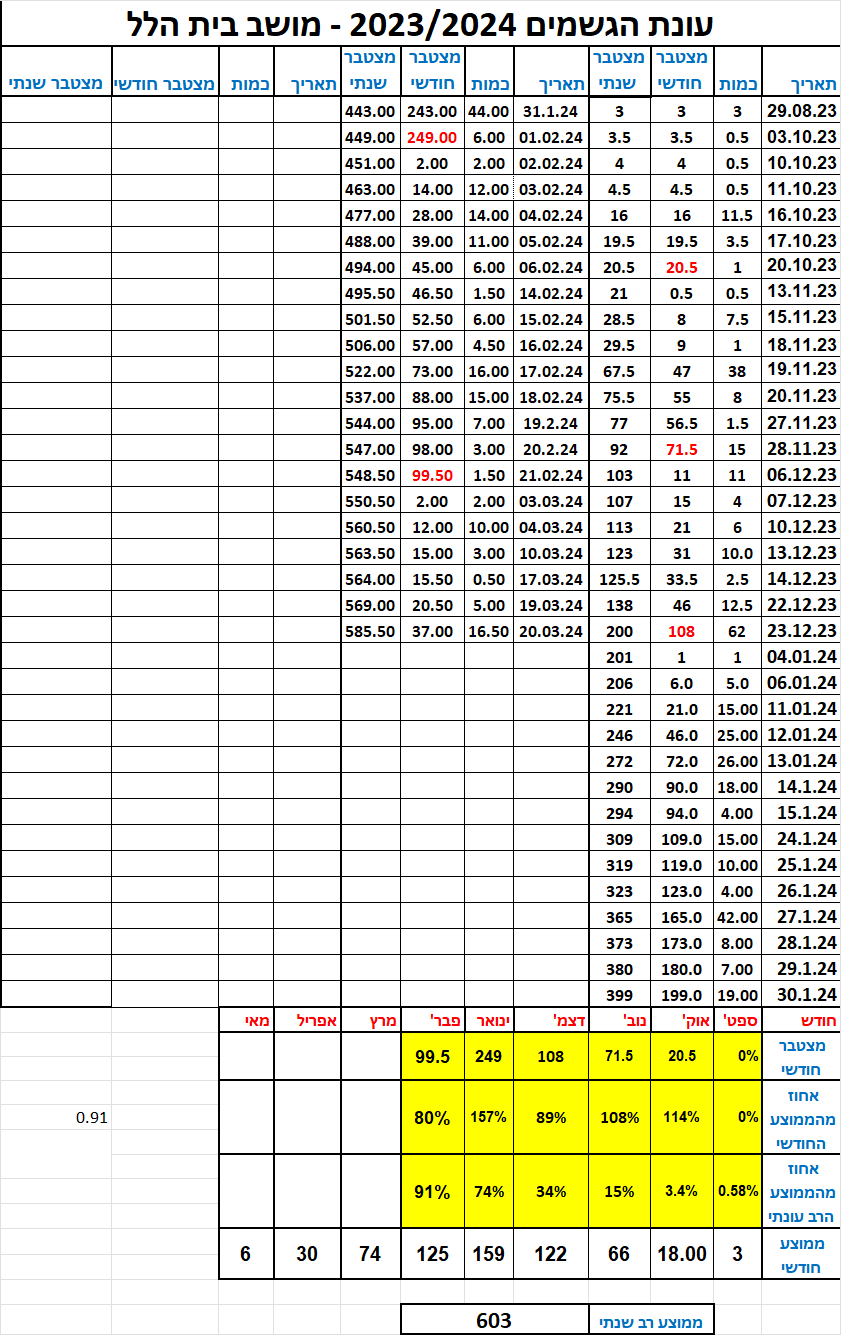The image size is (841, 1335).
Task: Select the date cell 31.1.24
Action: click(x=549, y=110)
